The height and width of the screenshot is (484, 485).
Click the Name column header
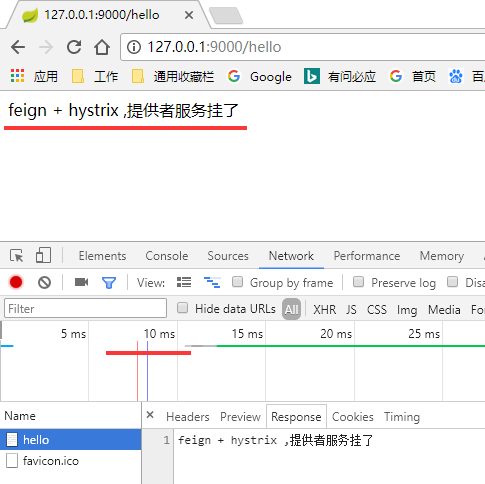[71, 416]
